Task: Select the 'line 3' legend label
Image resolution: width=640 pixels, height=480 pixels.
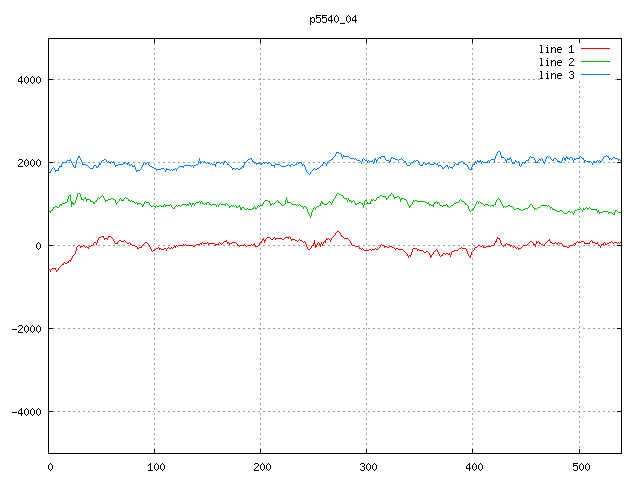Action: click(x=556, y=75)
